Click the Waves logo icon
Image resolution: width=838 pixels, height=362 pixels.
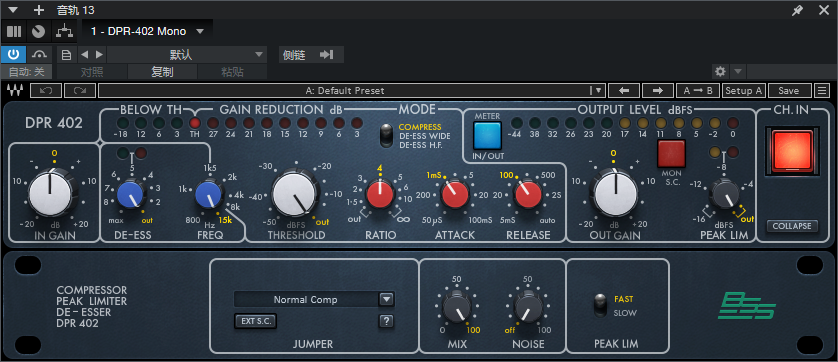14,90
